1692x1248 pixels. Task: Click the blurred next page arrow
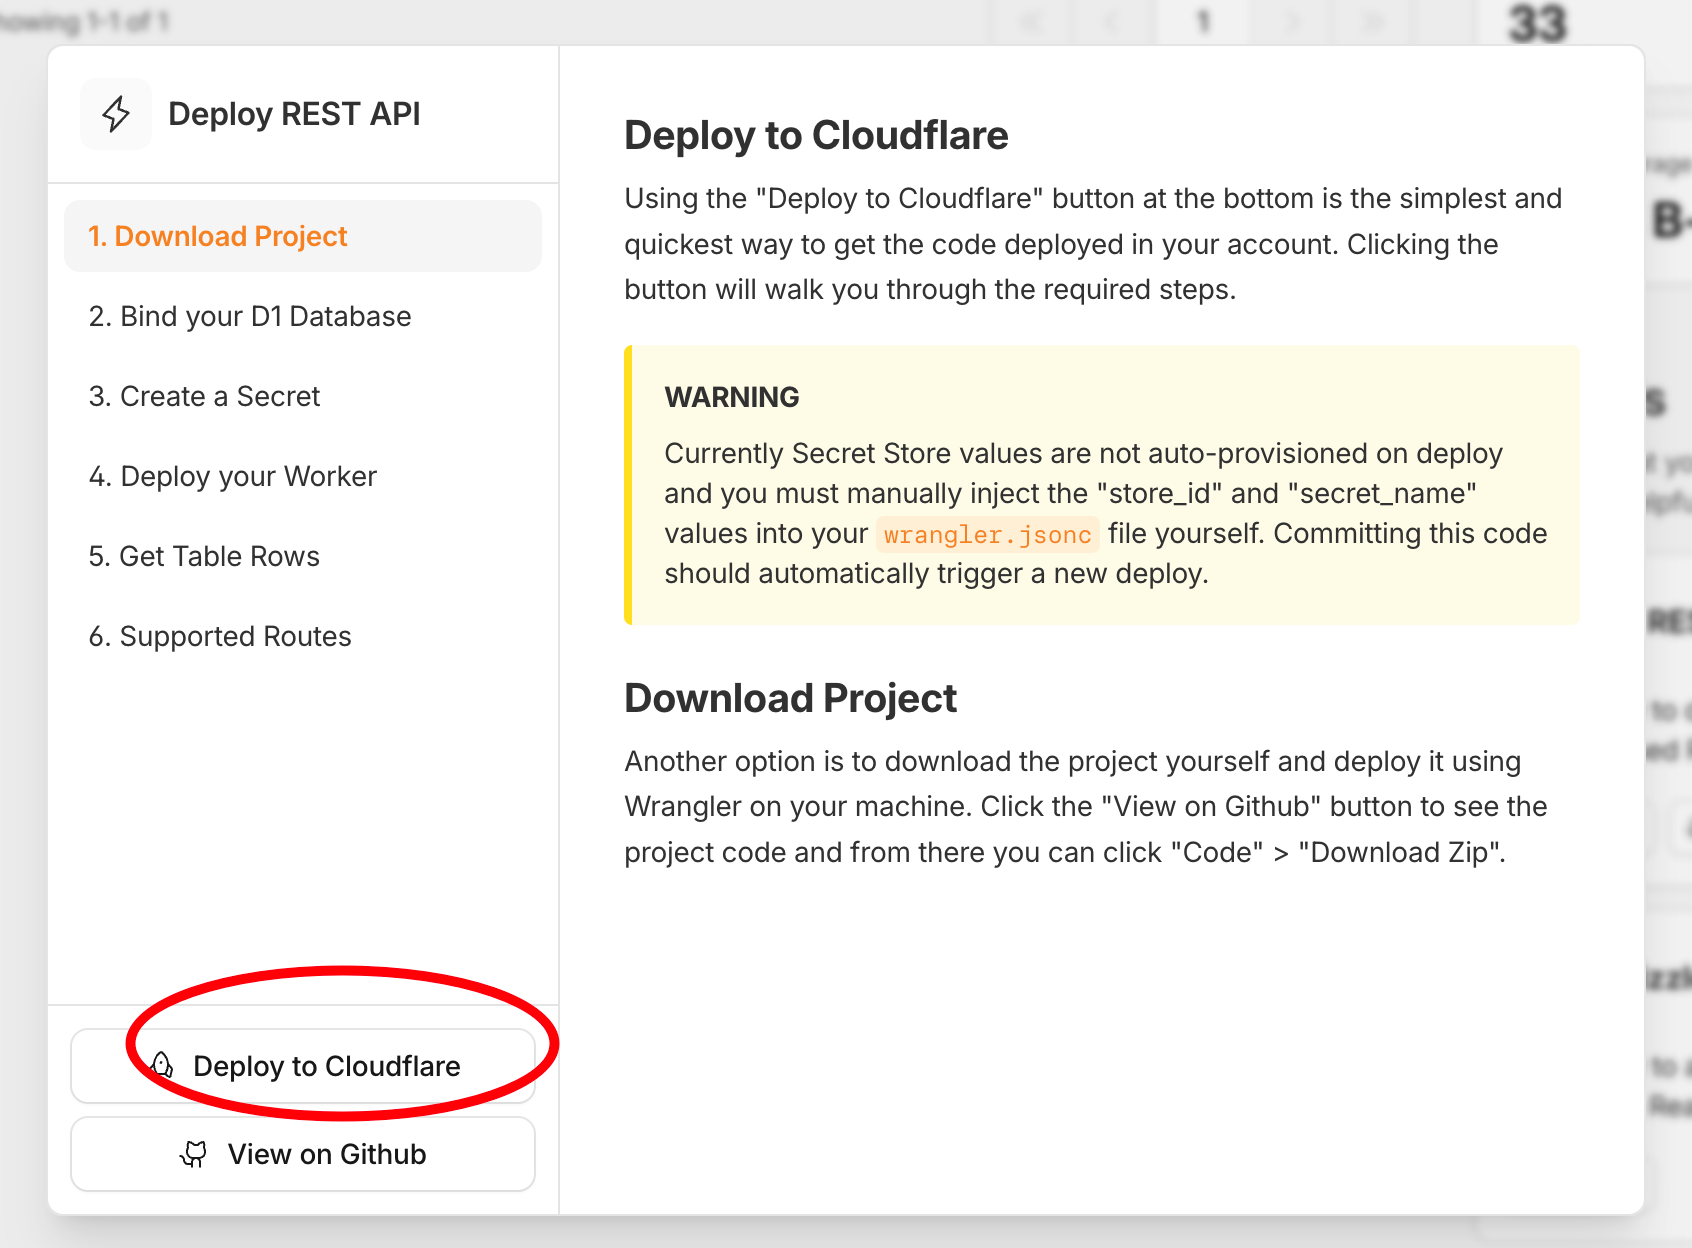tap(1292, 21)
